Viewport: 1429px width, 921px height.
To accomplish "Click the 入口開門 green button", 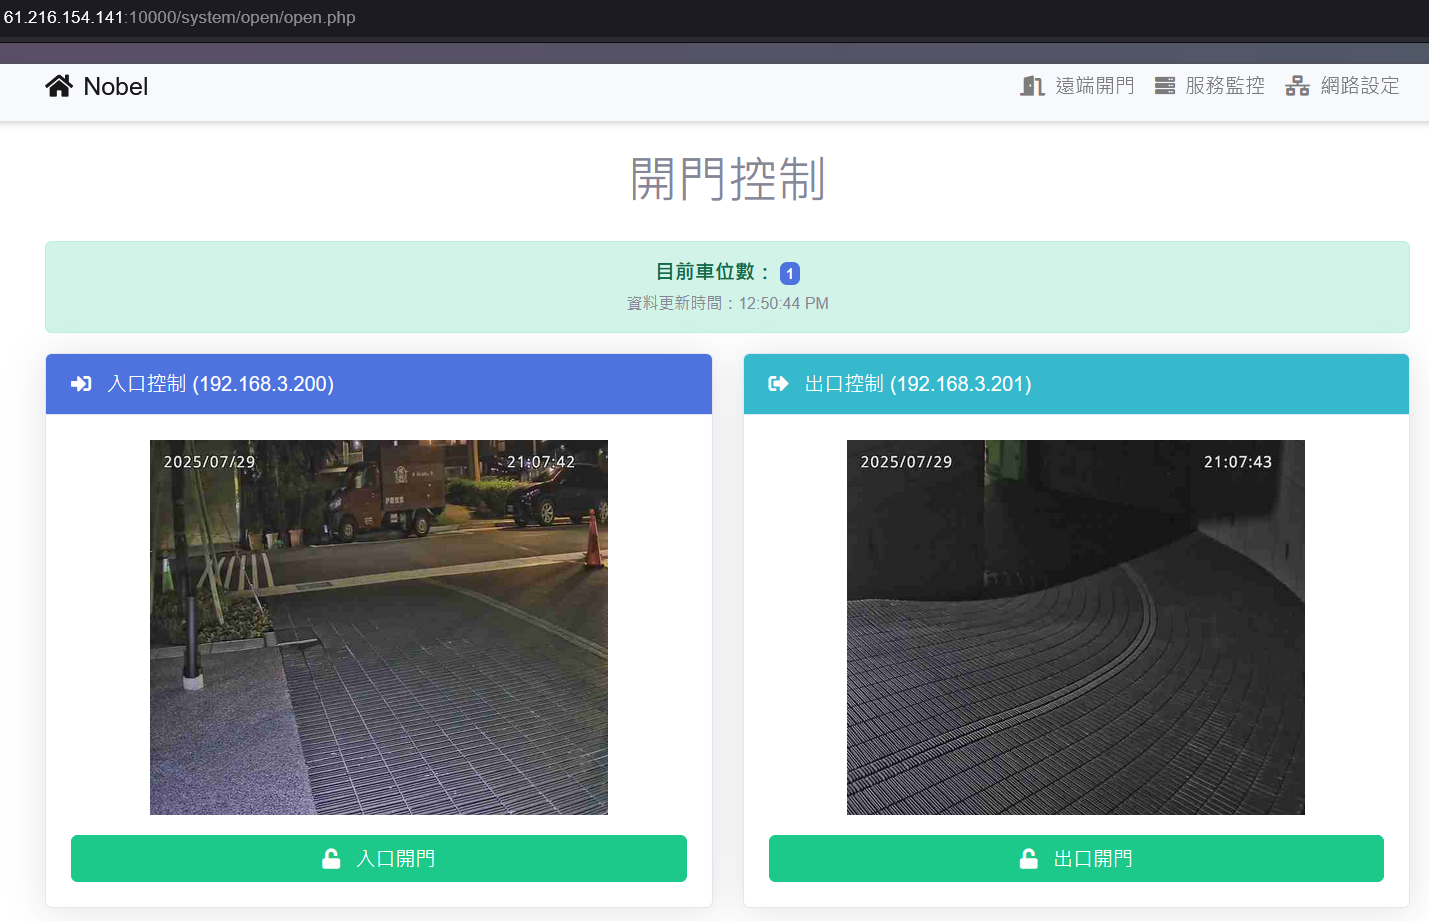I will coord(379,858).
